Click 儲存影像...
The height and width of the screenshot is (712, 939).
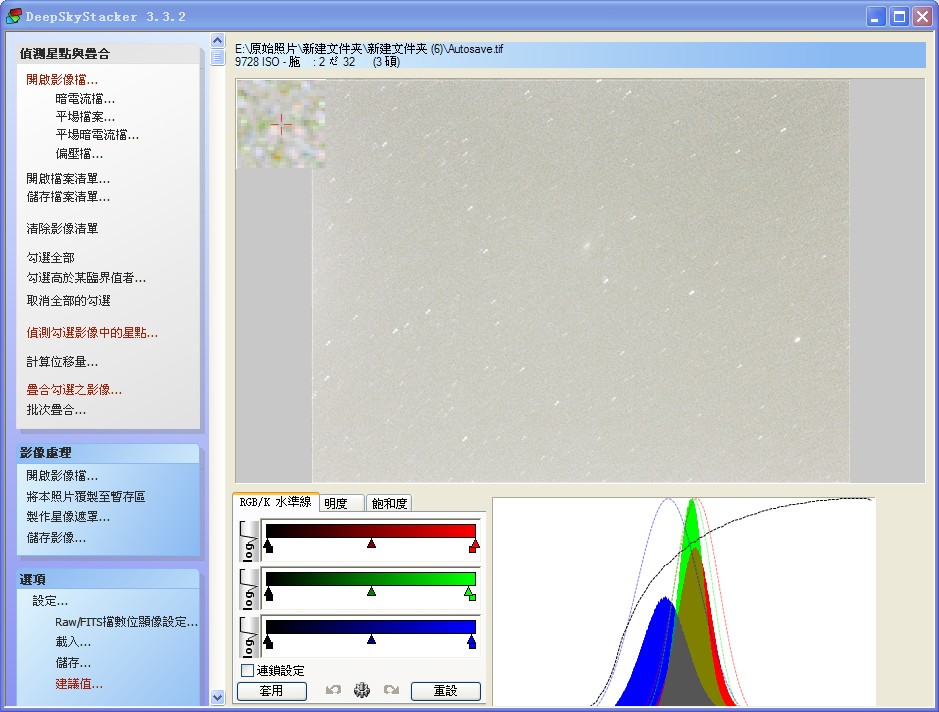coord(56,538)
